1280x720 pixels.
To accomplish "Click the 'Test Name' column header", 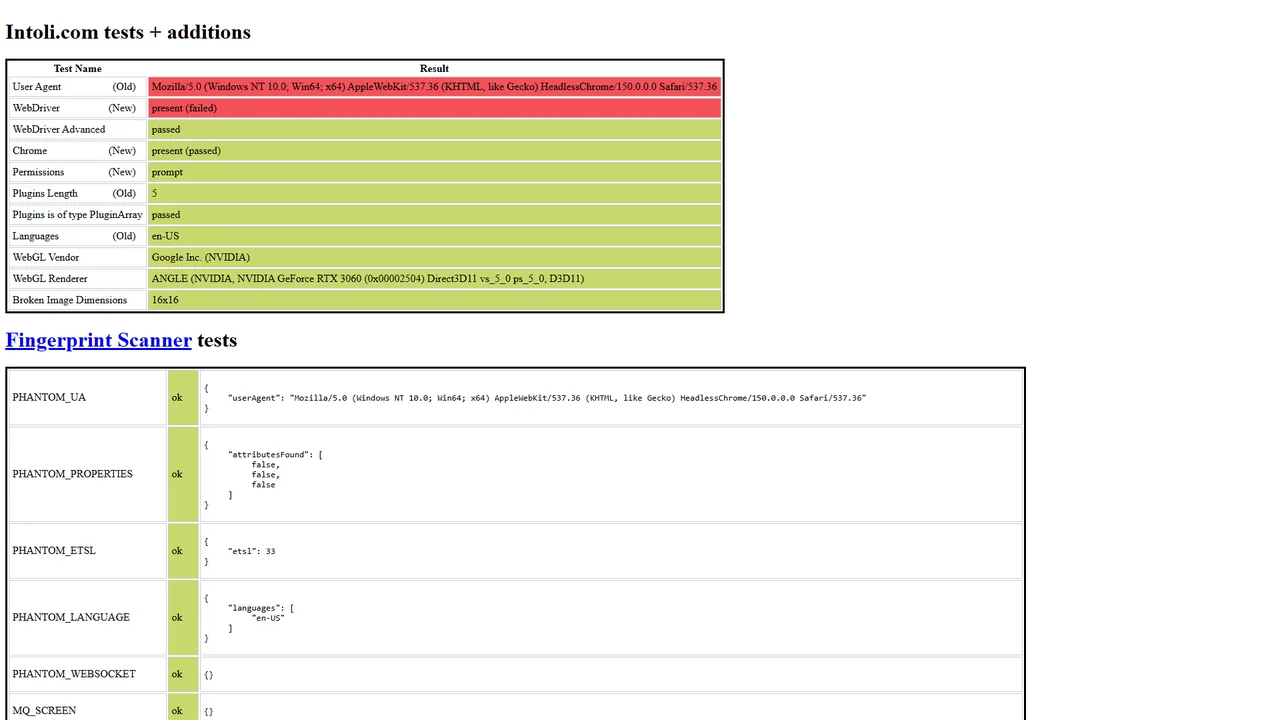I will click(77, 68).
